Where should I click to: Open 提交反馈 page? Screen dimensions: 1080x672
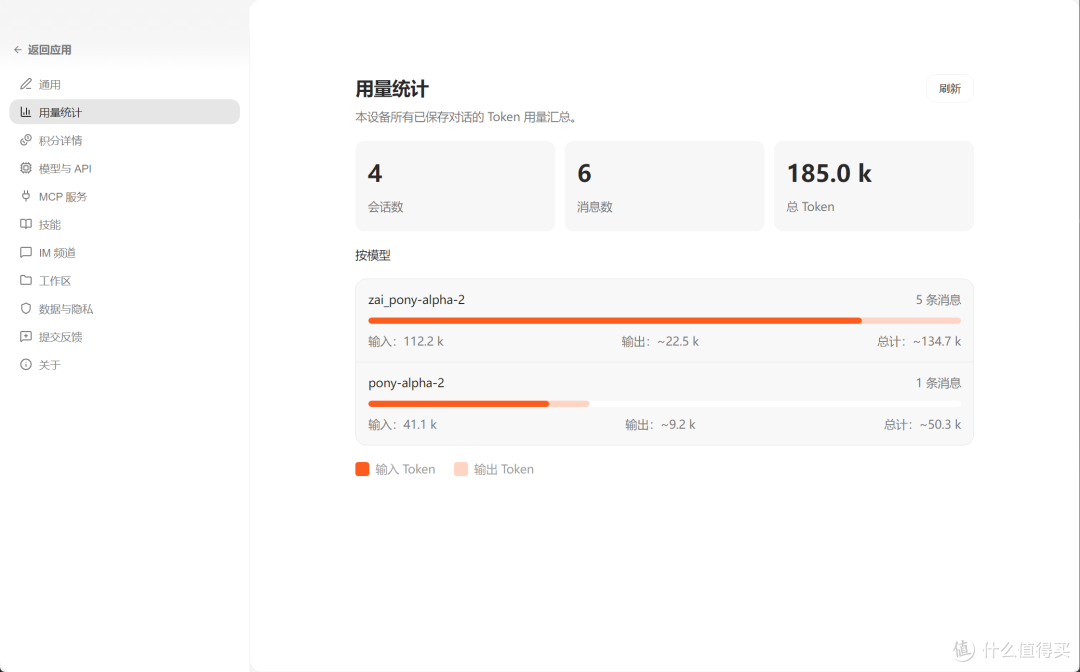[125, 337]
